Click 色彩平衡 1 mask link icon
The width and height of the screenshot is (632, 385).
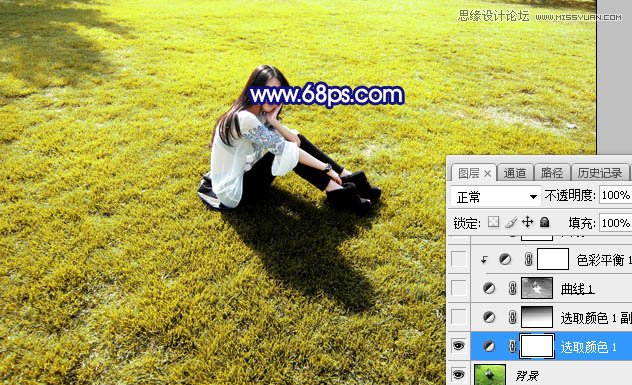[x=528, y=259]
